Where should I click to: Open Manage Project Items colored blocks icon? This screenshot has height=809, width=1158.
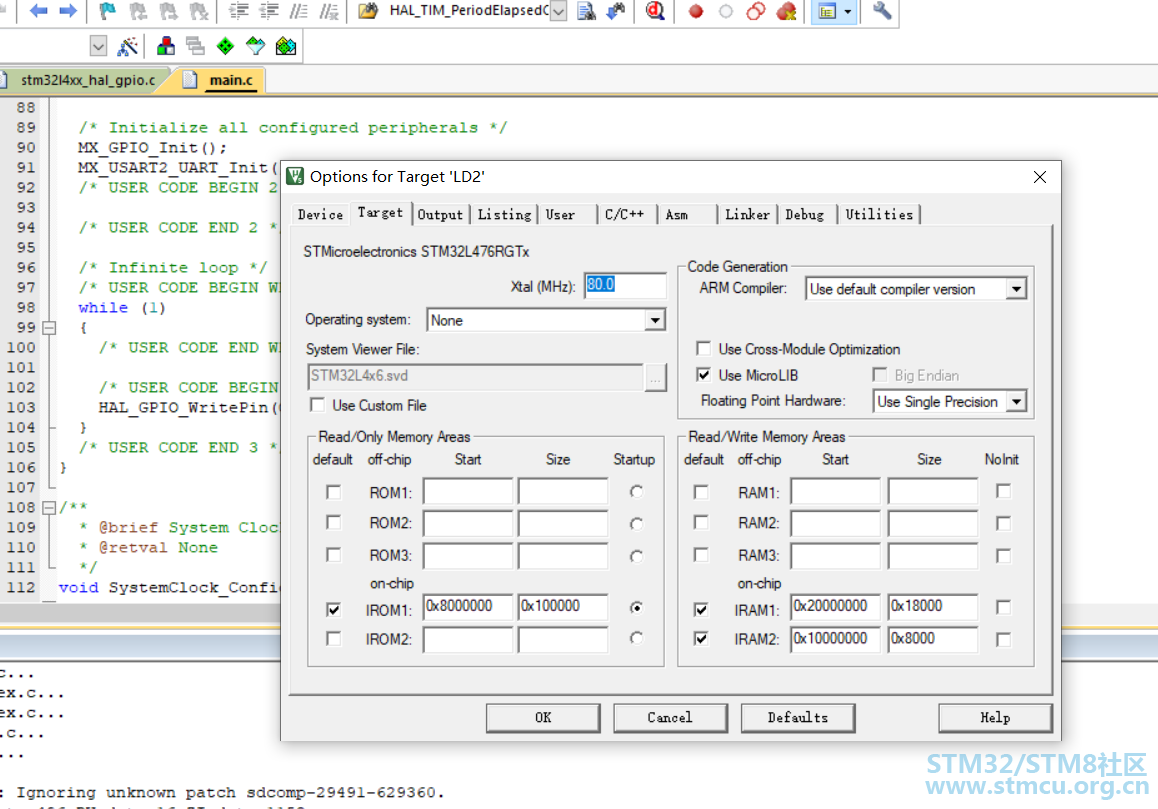tap(166, 47)
